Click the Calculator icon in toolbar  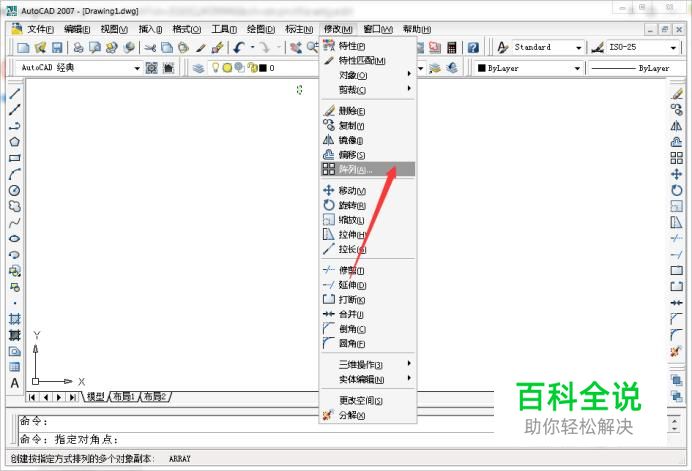(x=451, y=47)
